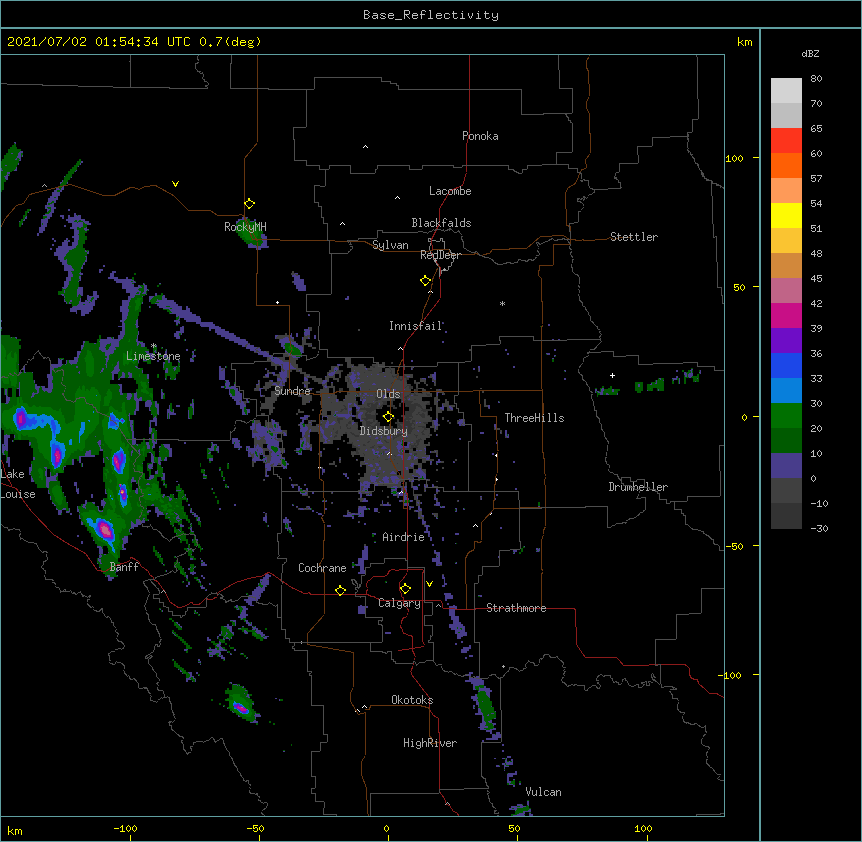Click the Ponoka town label

pyautogui.click(x=480, y=136)
